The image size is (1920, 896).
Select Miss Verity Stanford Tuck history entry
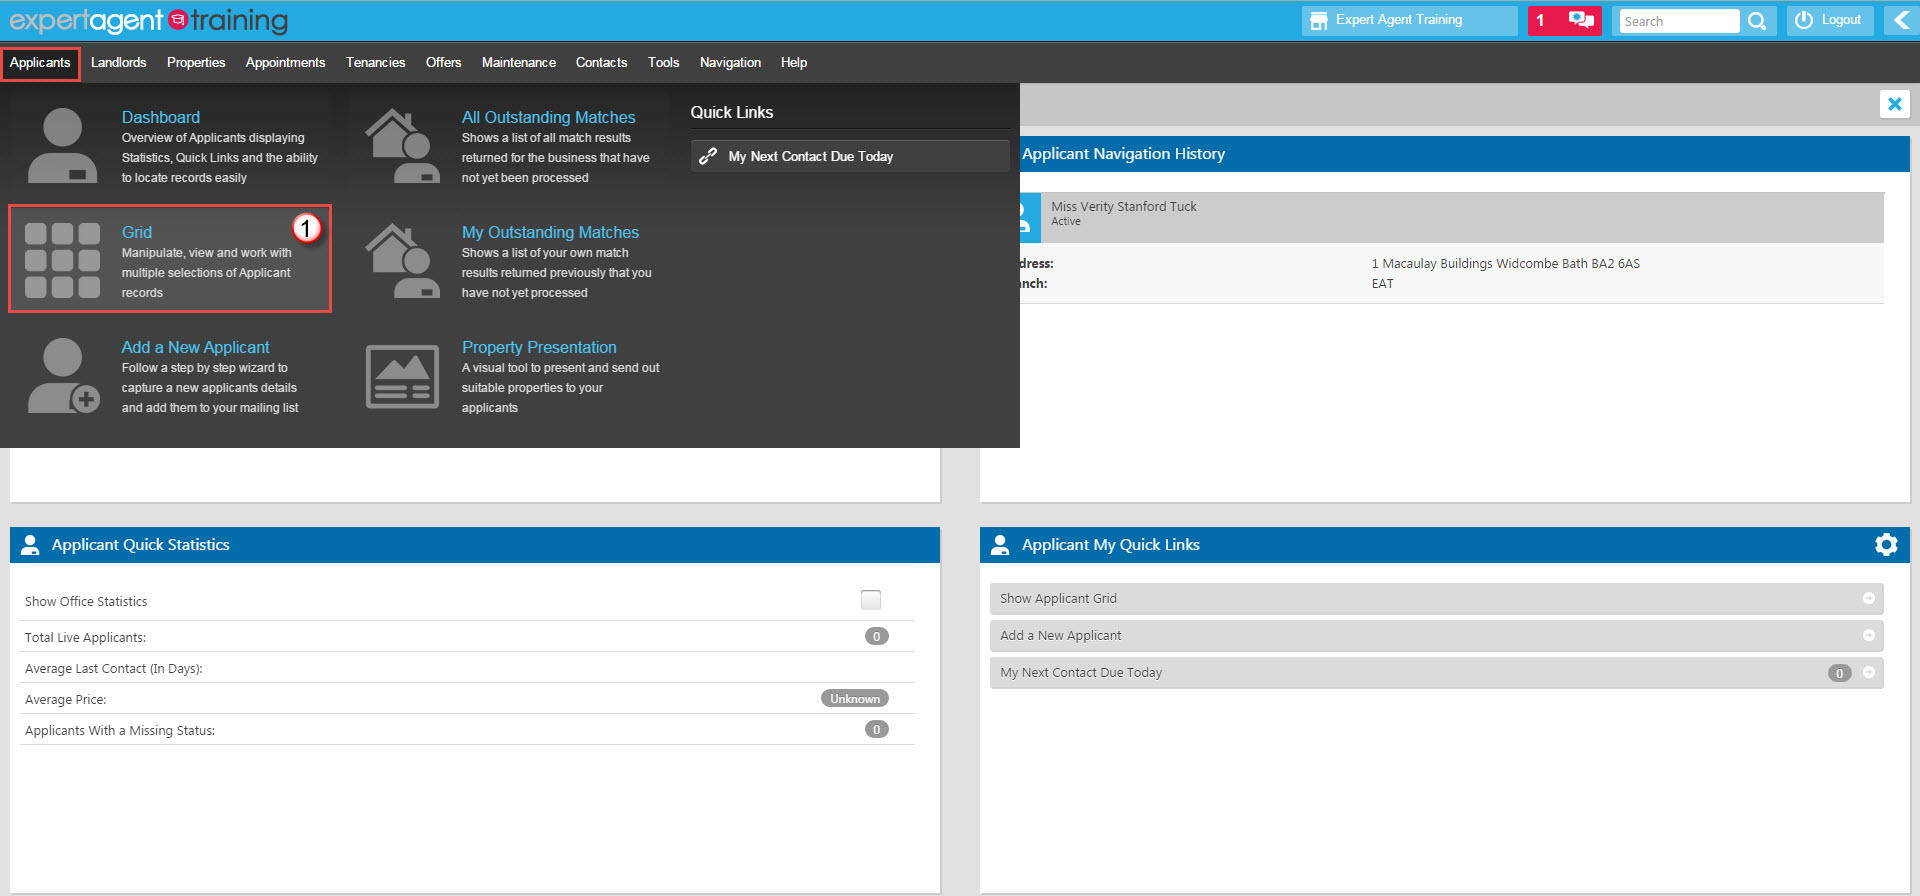pyautogui.click(x=1450, y=217)
